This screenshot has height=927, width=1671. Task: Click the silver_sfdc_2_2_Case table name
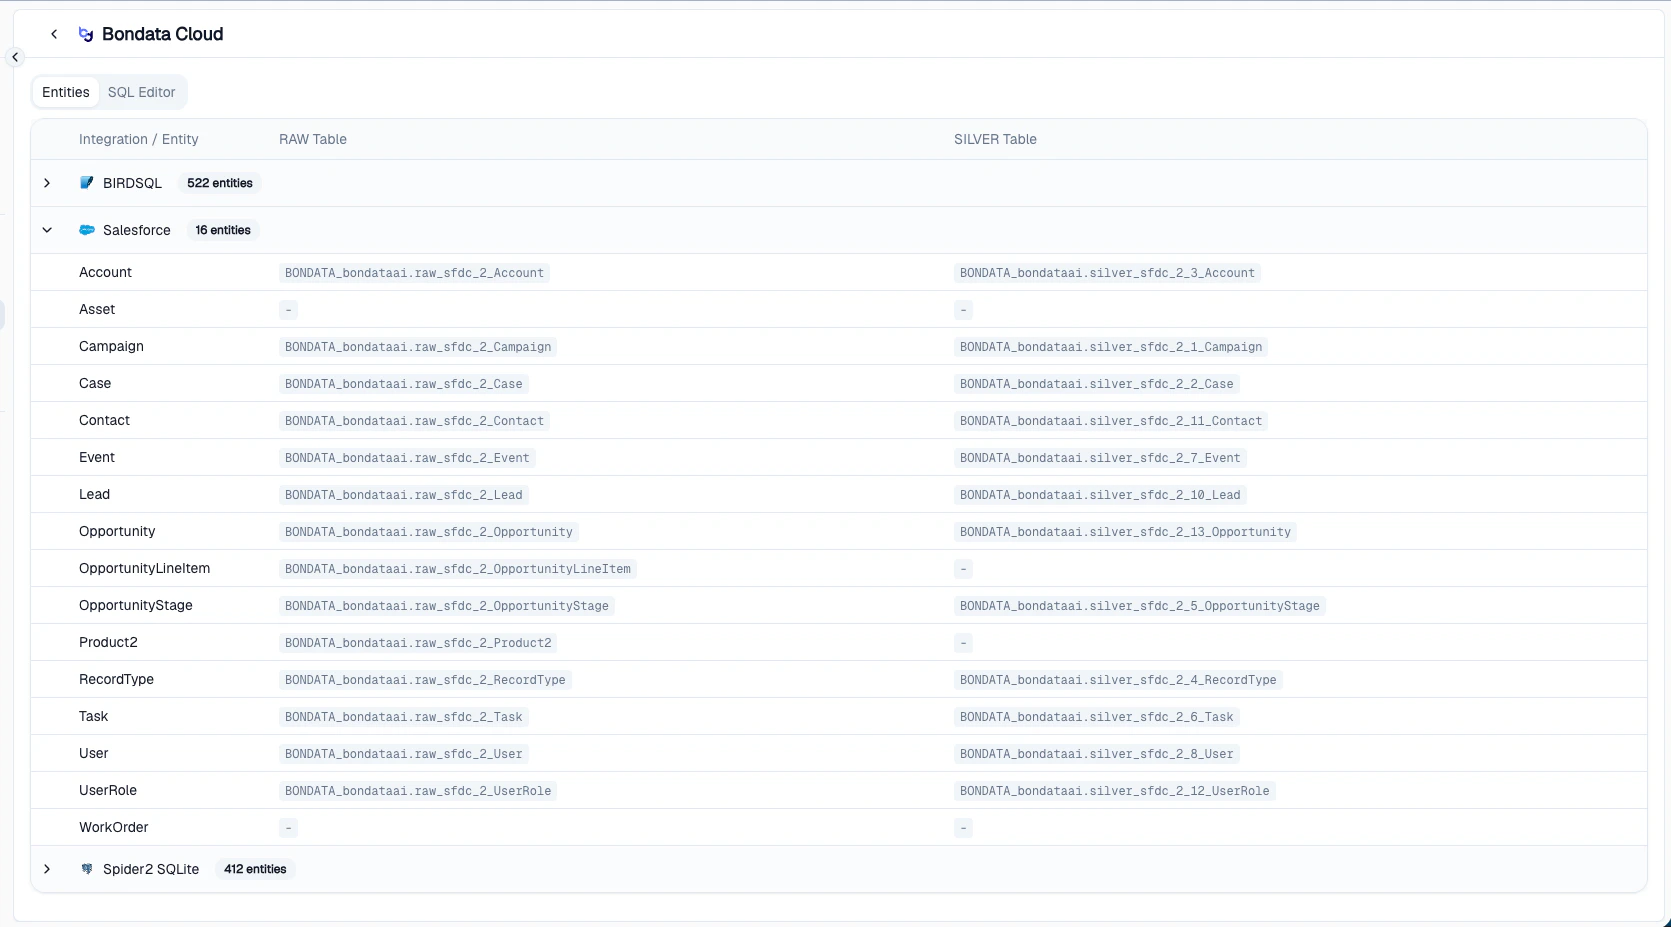click(1097, 384)
